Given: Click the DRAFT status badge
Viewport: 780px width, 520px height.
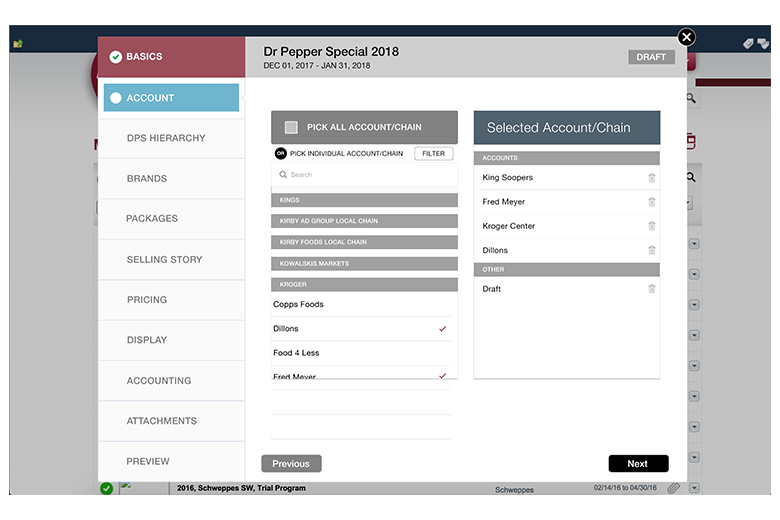Looking at the screenshot, I should tap(651, 57).
